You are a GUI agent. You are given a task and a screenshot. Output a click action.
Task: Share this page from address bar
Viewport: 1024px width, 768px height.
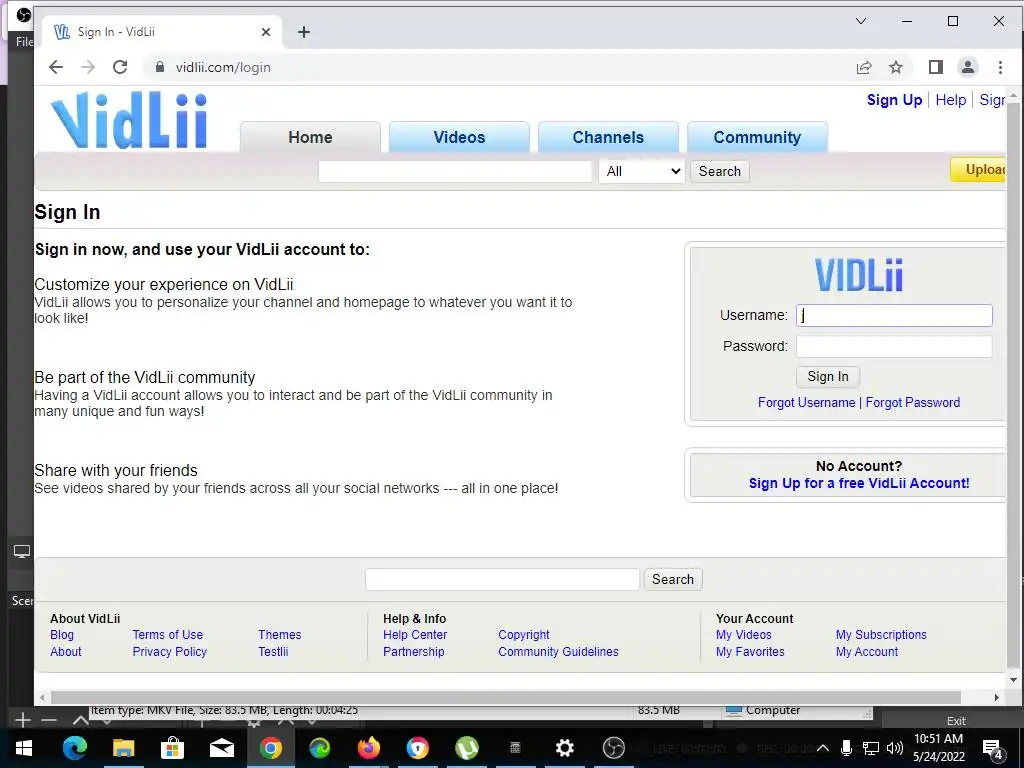point(864,67)
